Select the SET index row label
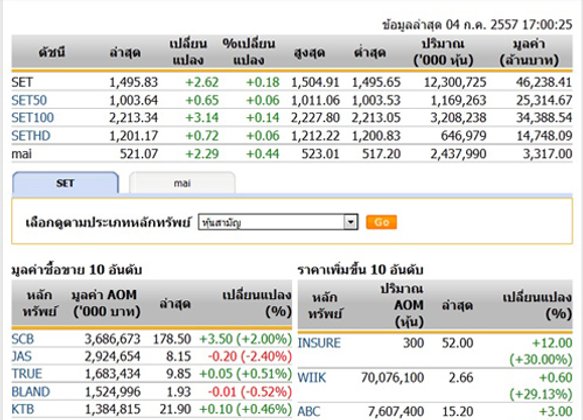Viewport: 583px width, 420px height. (22, 82)
